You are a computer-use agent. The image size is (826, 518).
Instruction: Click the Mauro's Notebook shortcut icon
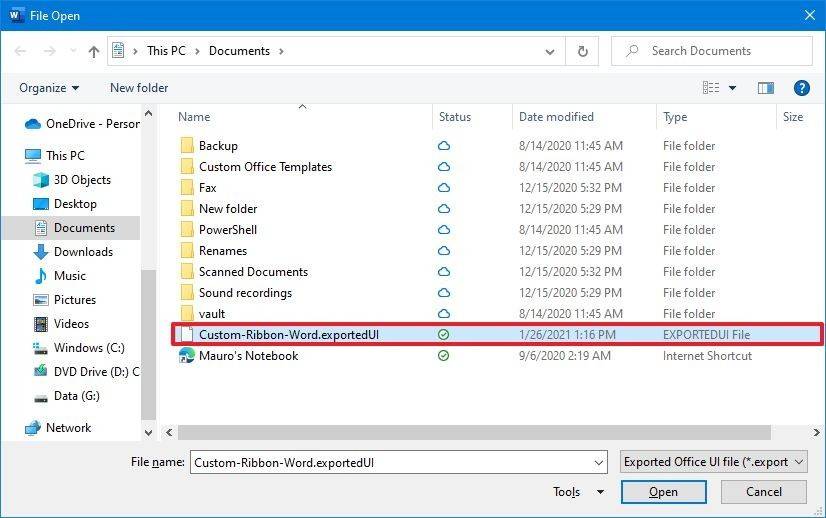[186, 356]
